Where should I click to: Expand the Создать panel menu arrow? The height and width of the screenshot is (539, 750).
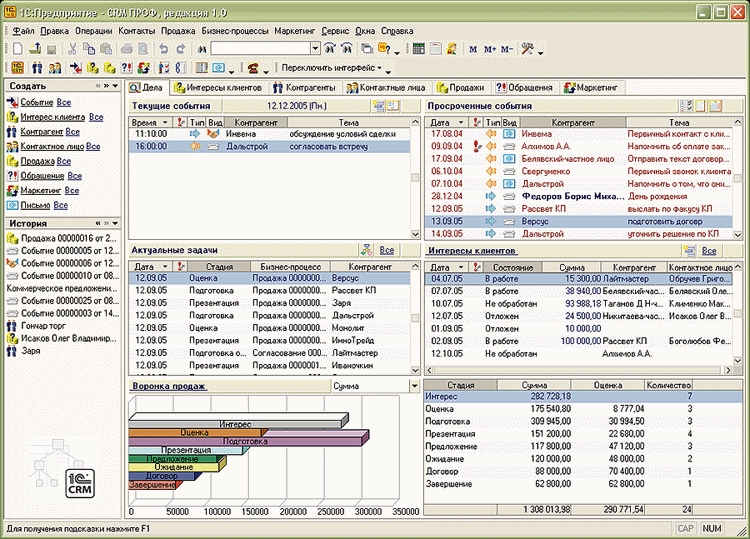(x=115, y=86)
